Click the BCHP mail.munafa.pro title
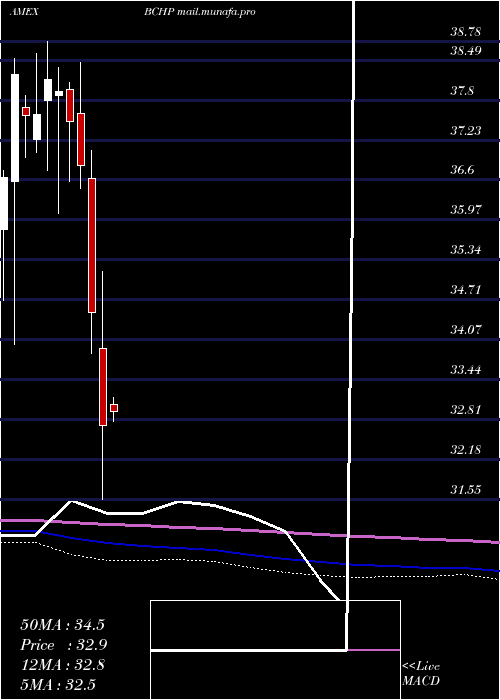Image resolution: width=500 pixels, height=700 pixels. pyautogui.click(x=200, y=12)
